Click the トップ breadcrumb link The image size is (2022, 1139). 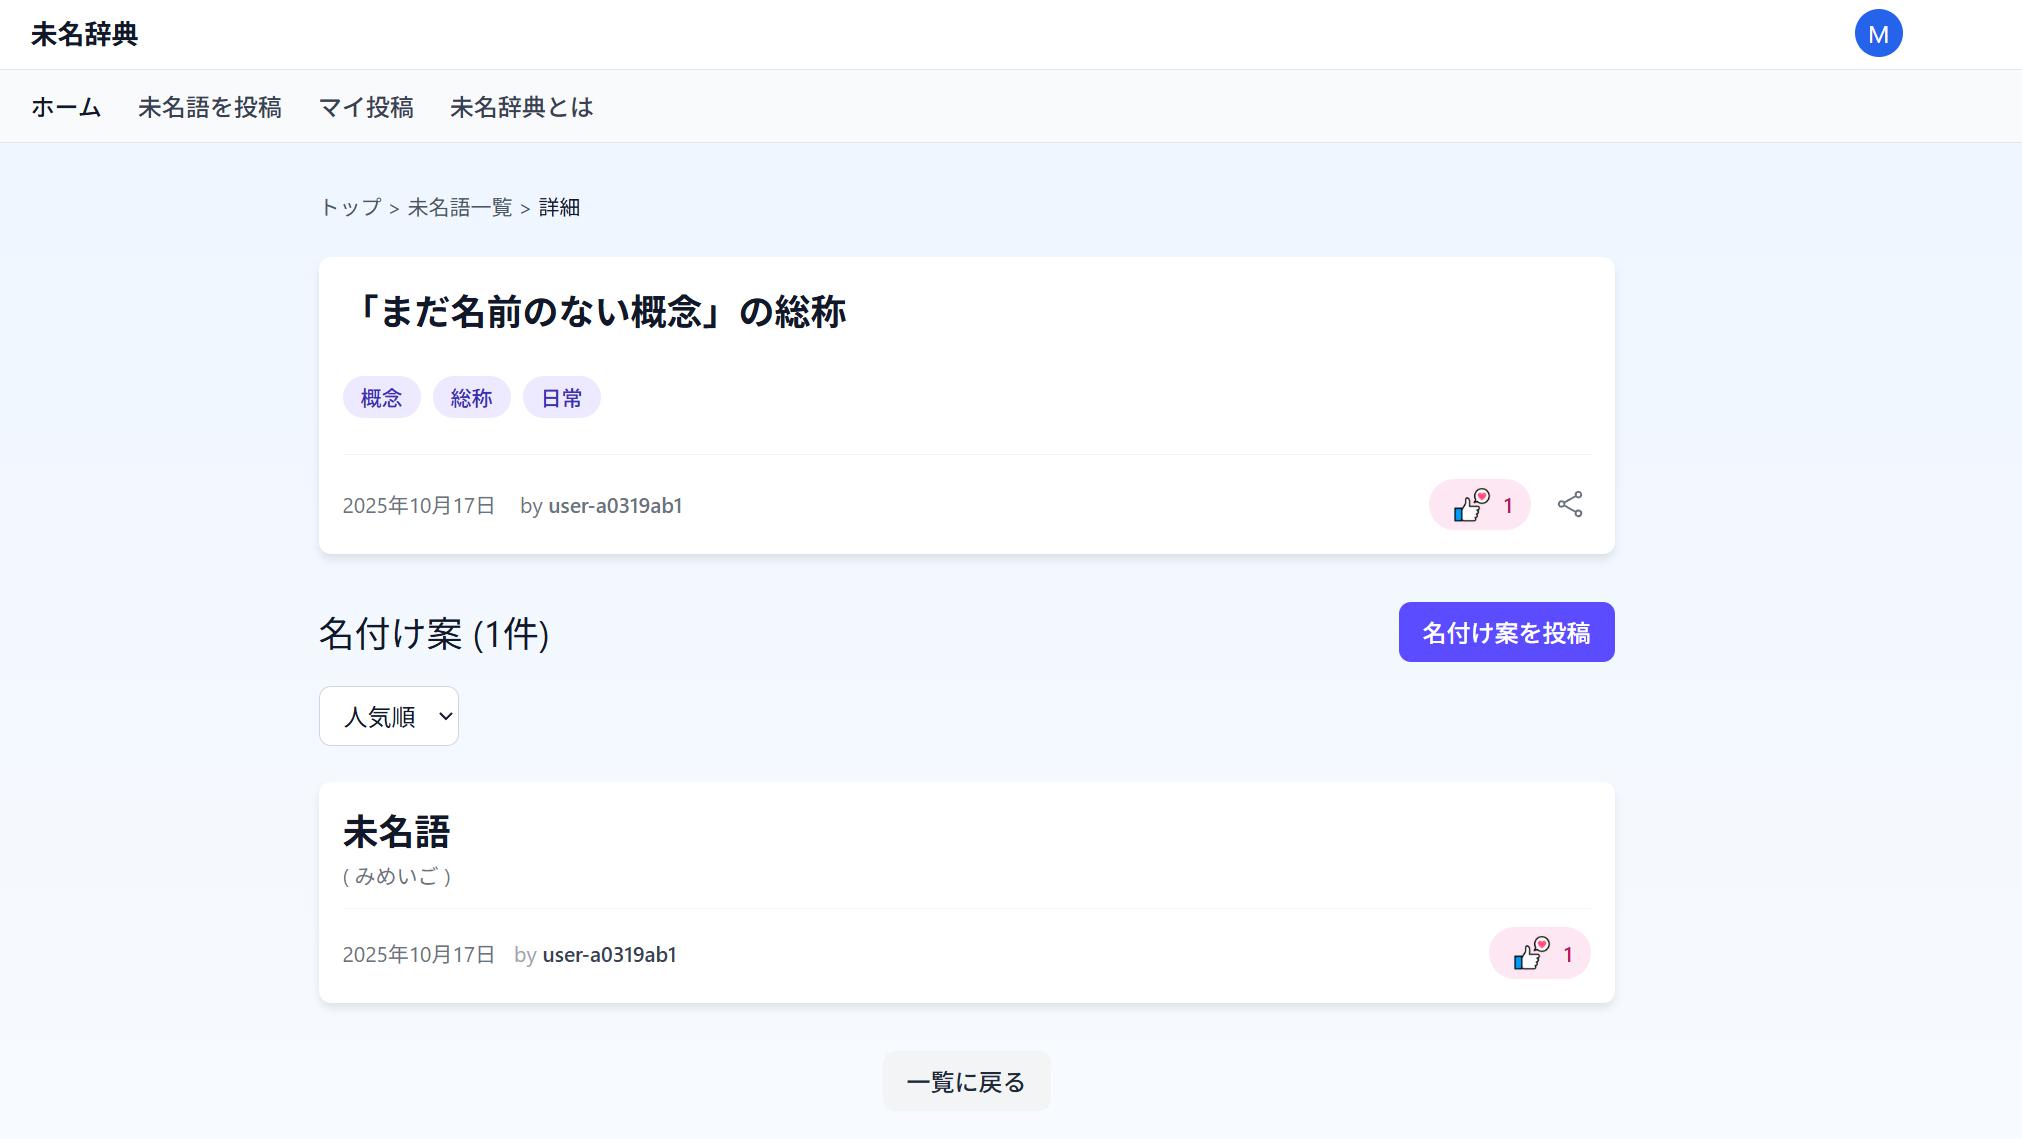coord(351,207)
